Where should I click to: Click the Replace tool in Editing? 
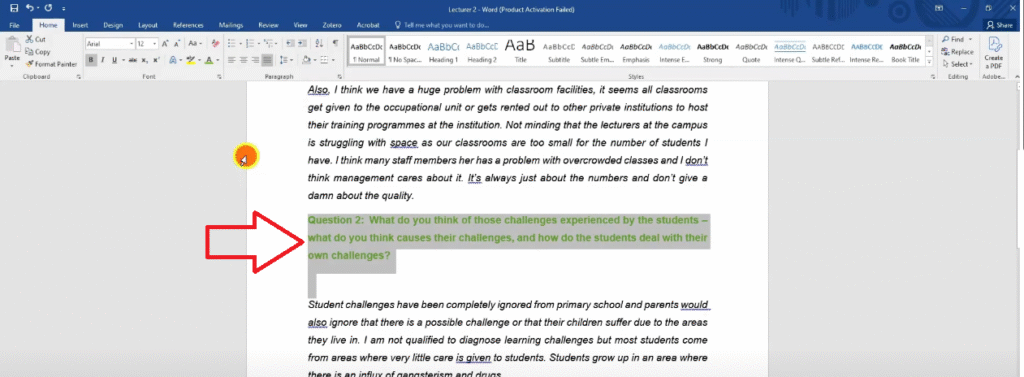point(957,52)
